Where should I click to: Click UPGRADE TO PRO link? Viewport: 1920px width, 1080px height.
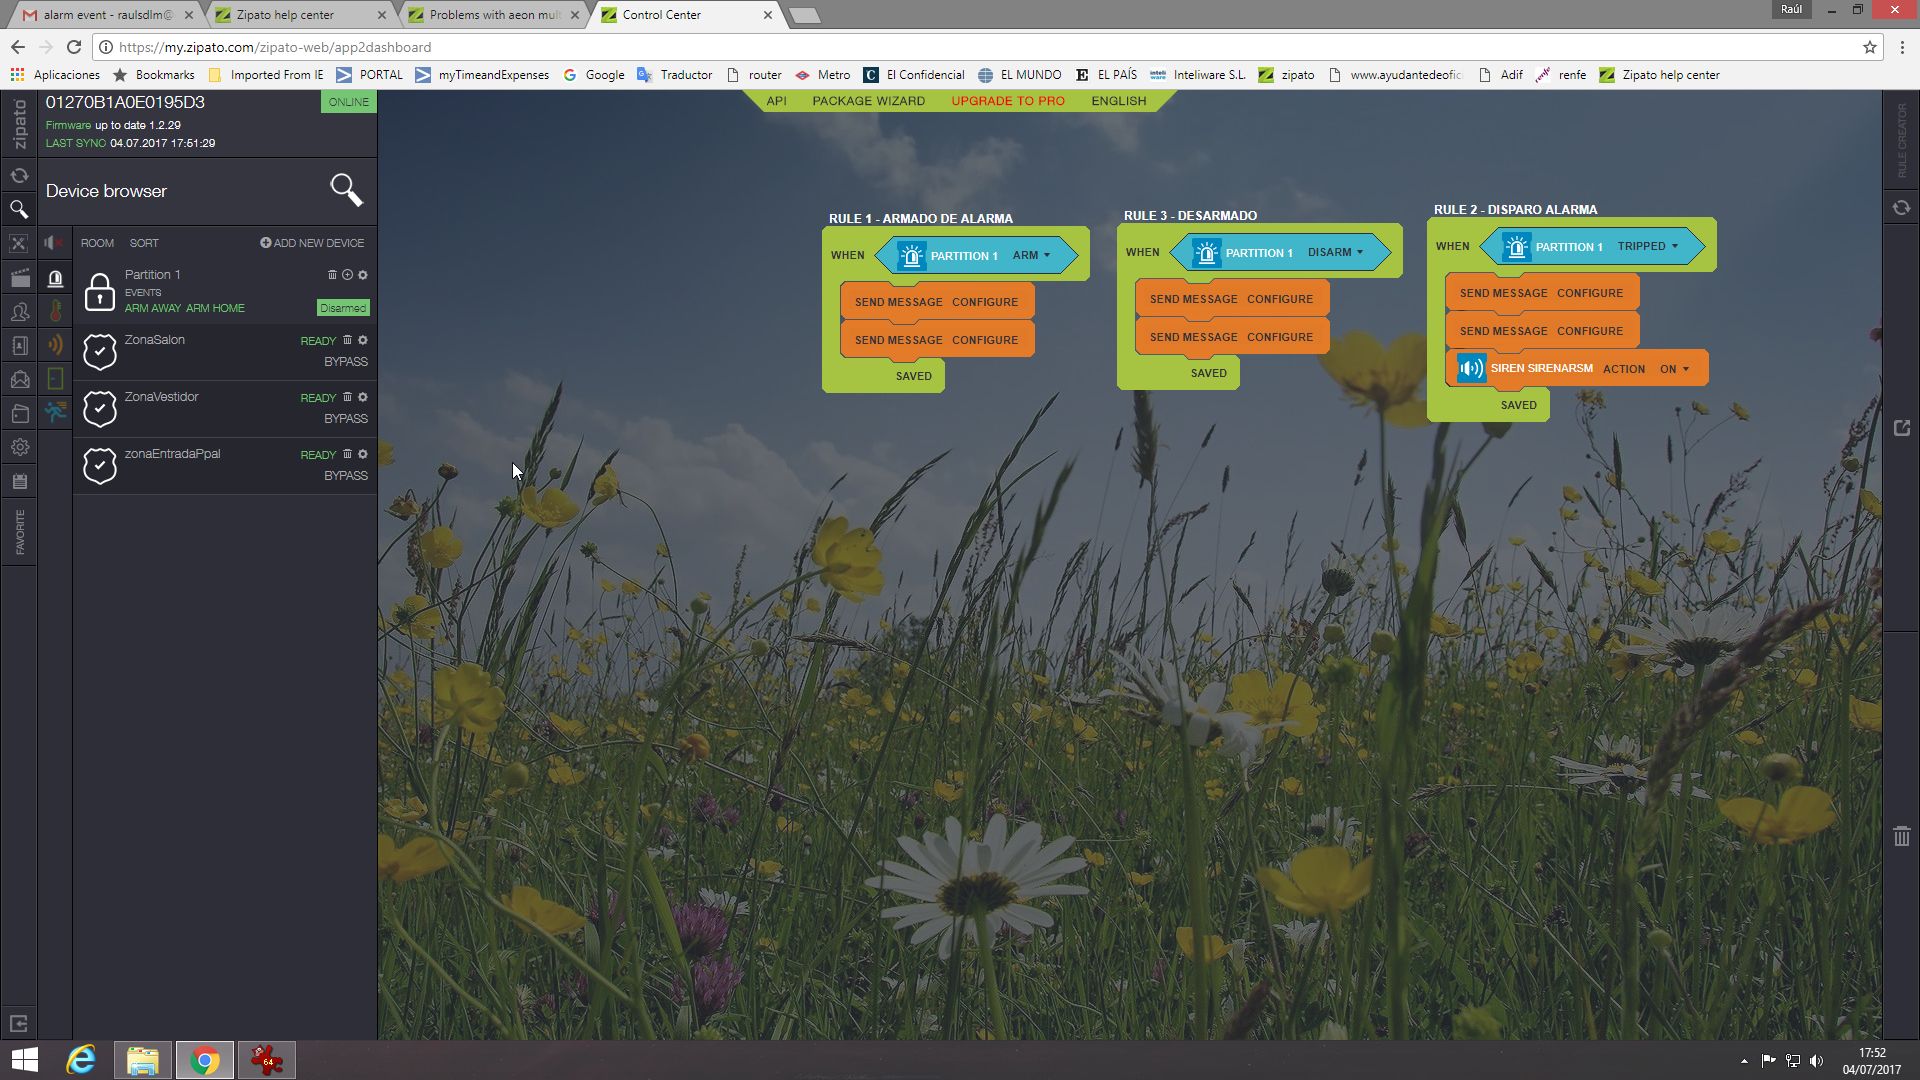(1007, 101)
